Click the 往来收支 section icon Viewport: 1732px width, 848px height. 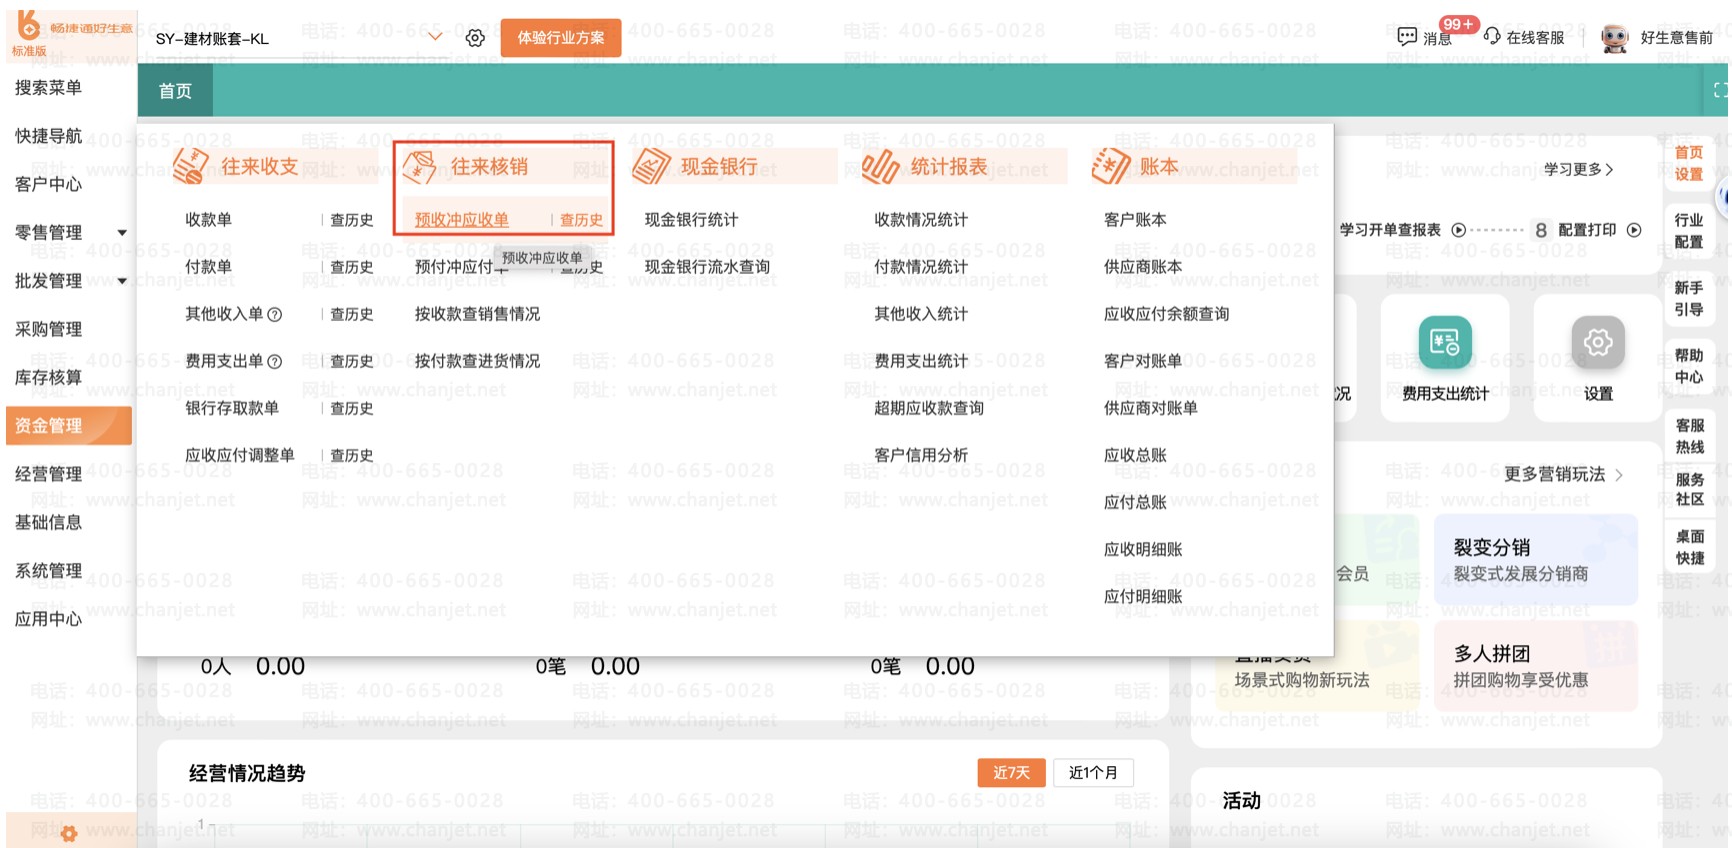[x=191, y=166]
